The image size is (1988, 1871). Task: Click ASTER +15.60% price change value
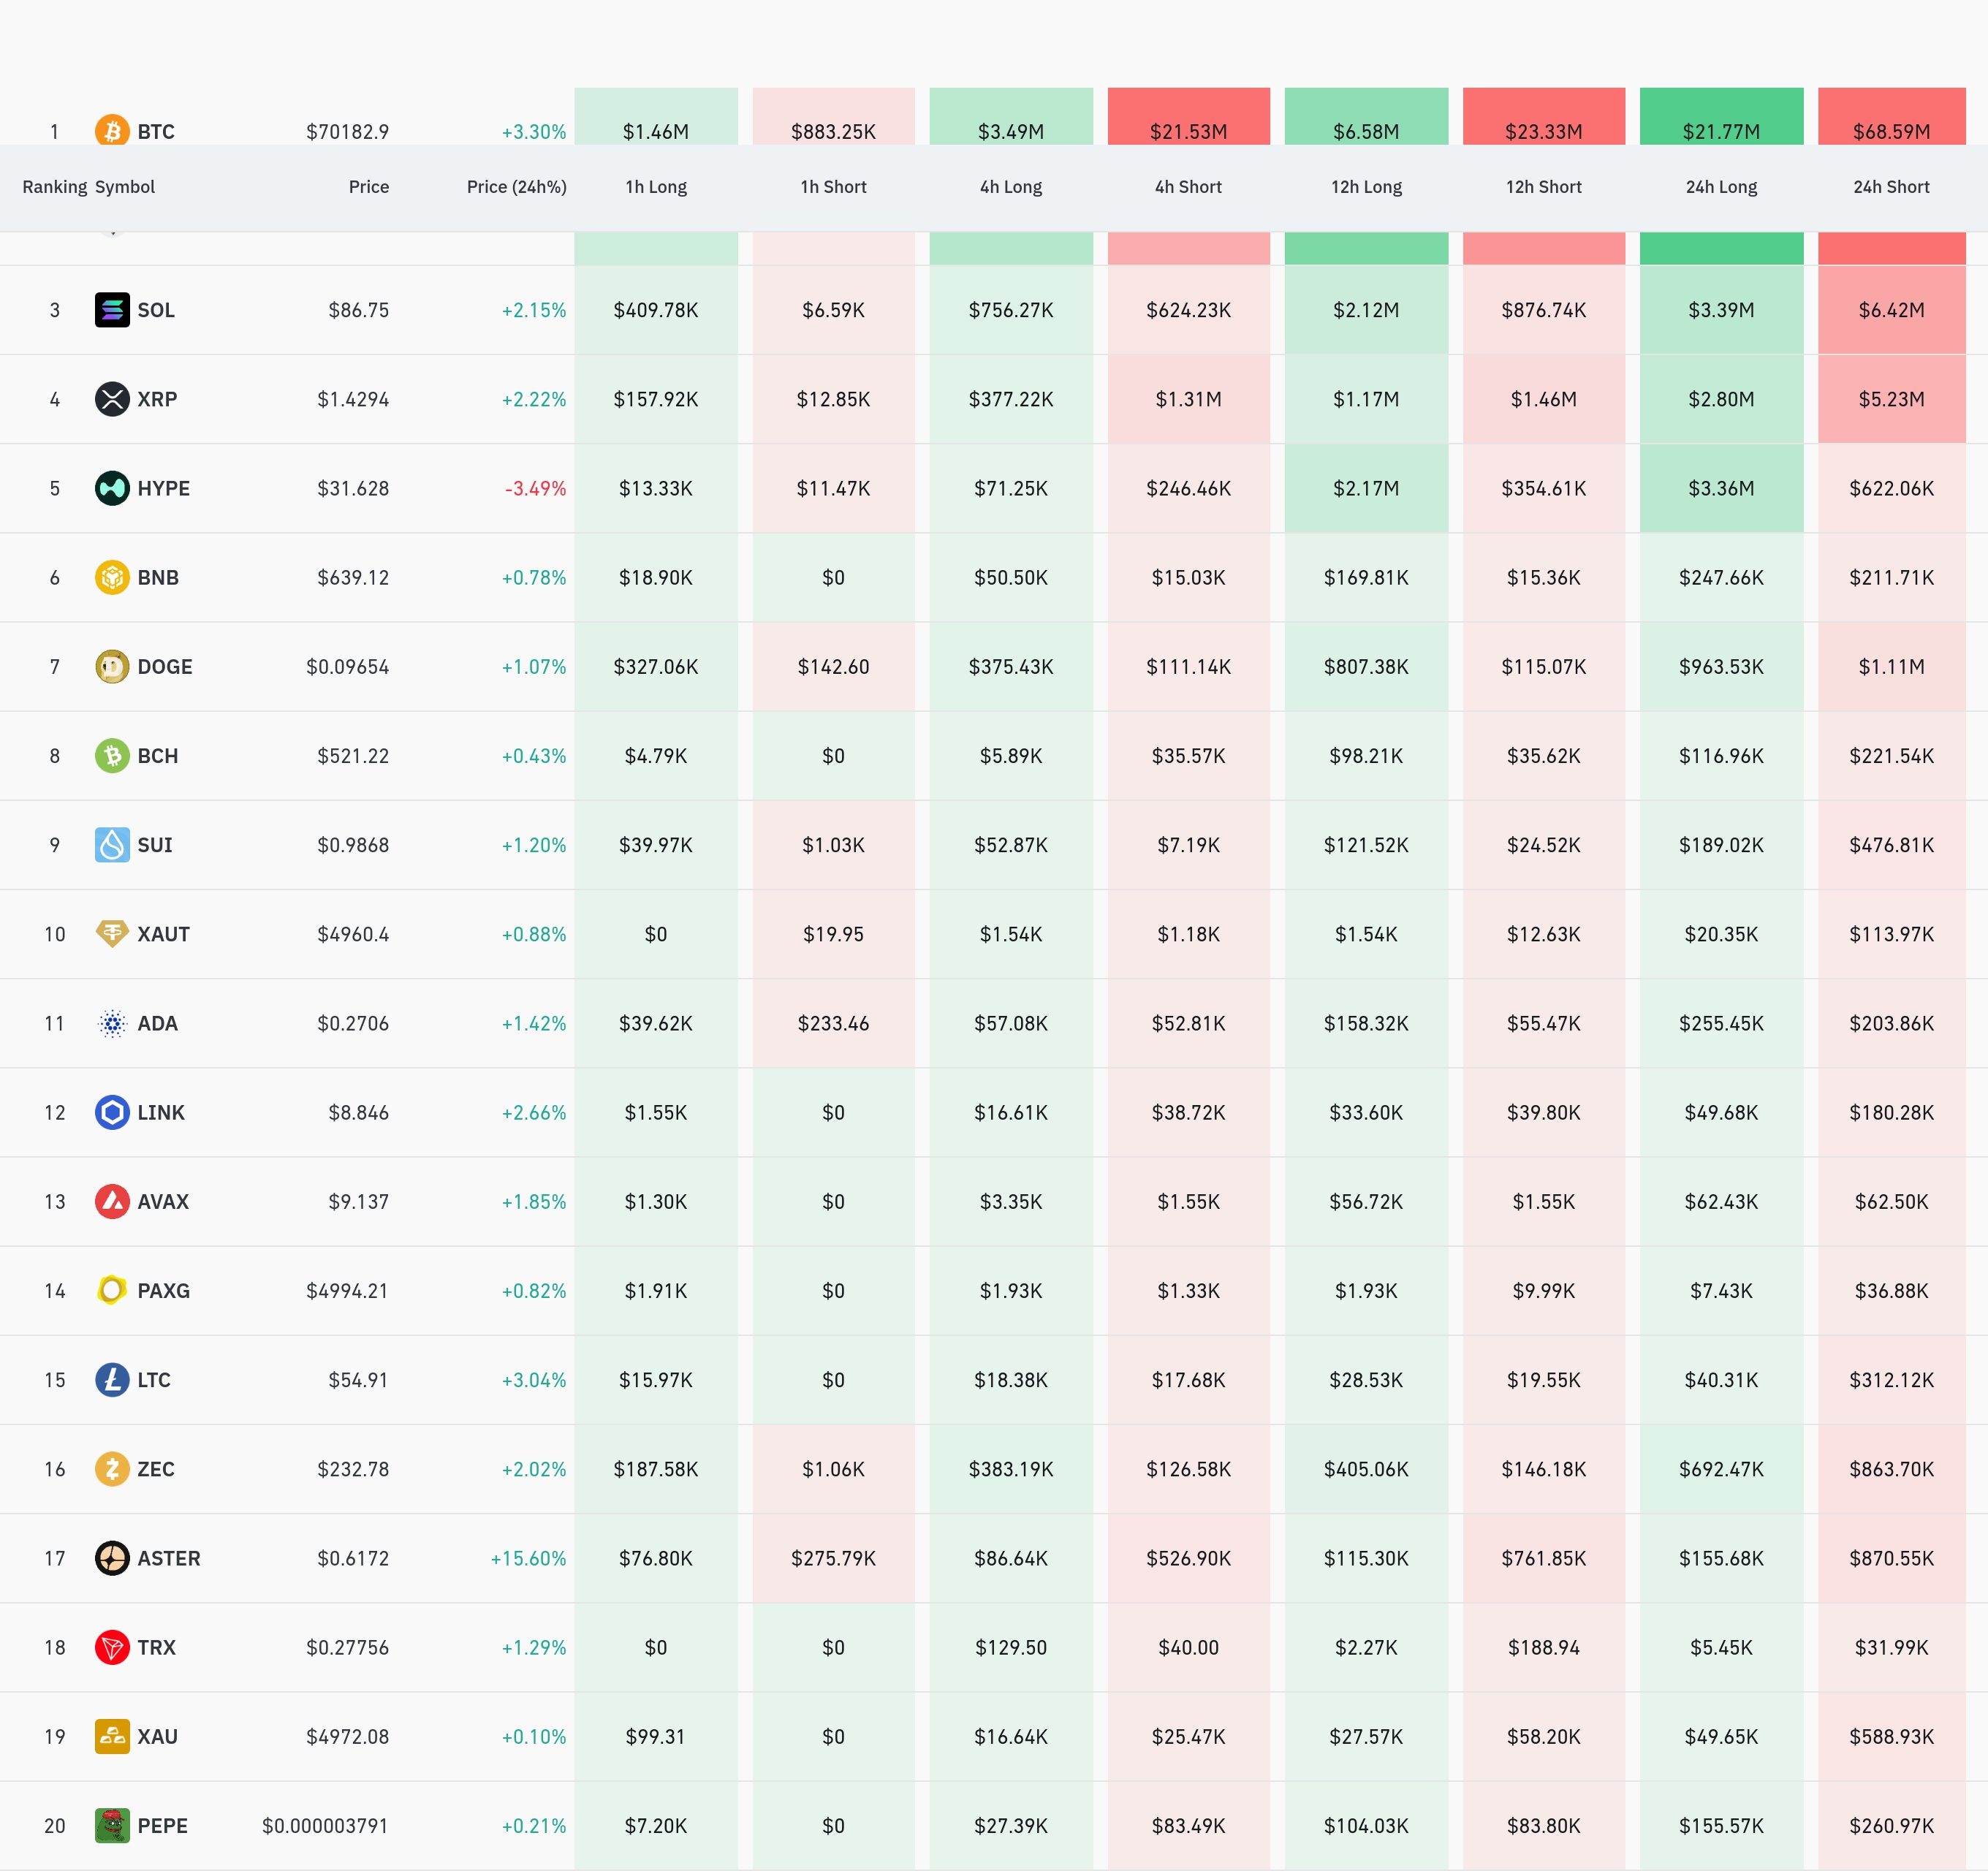coord(528,1558)
